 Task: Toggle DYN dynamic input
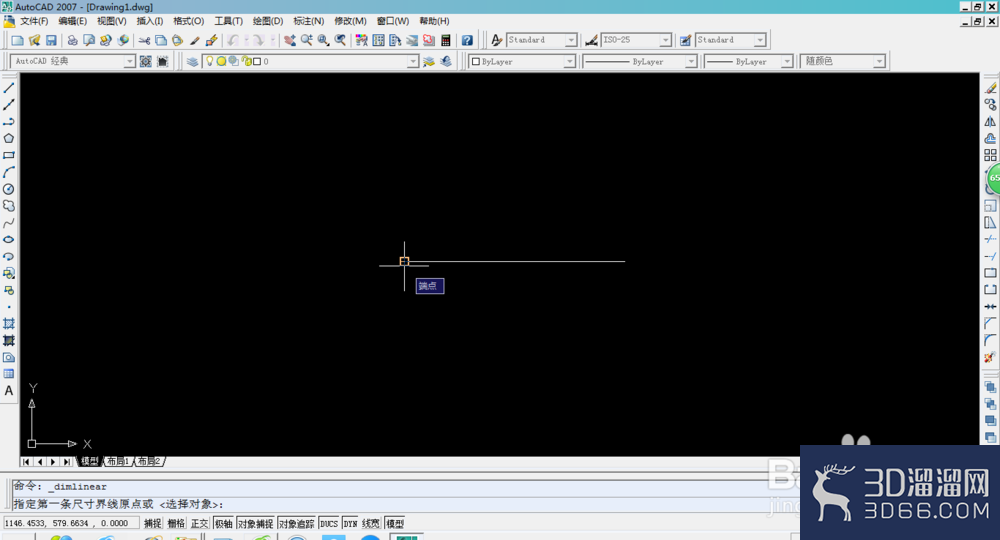pyautogui.click(x=350, y=523)
